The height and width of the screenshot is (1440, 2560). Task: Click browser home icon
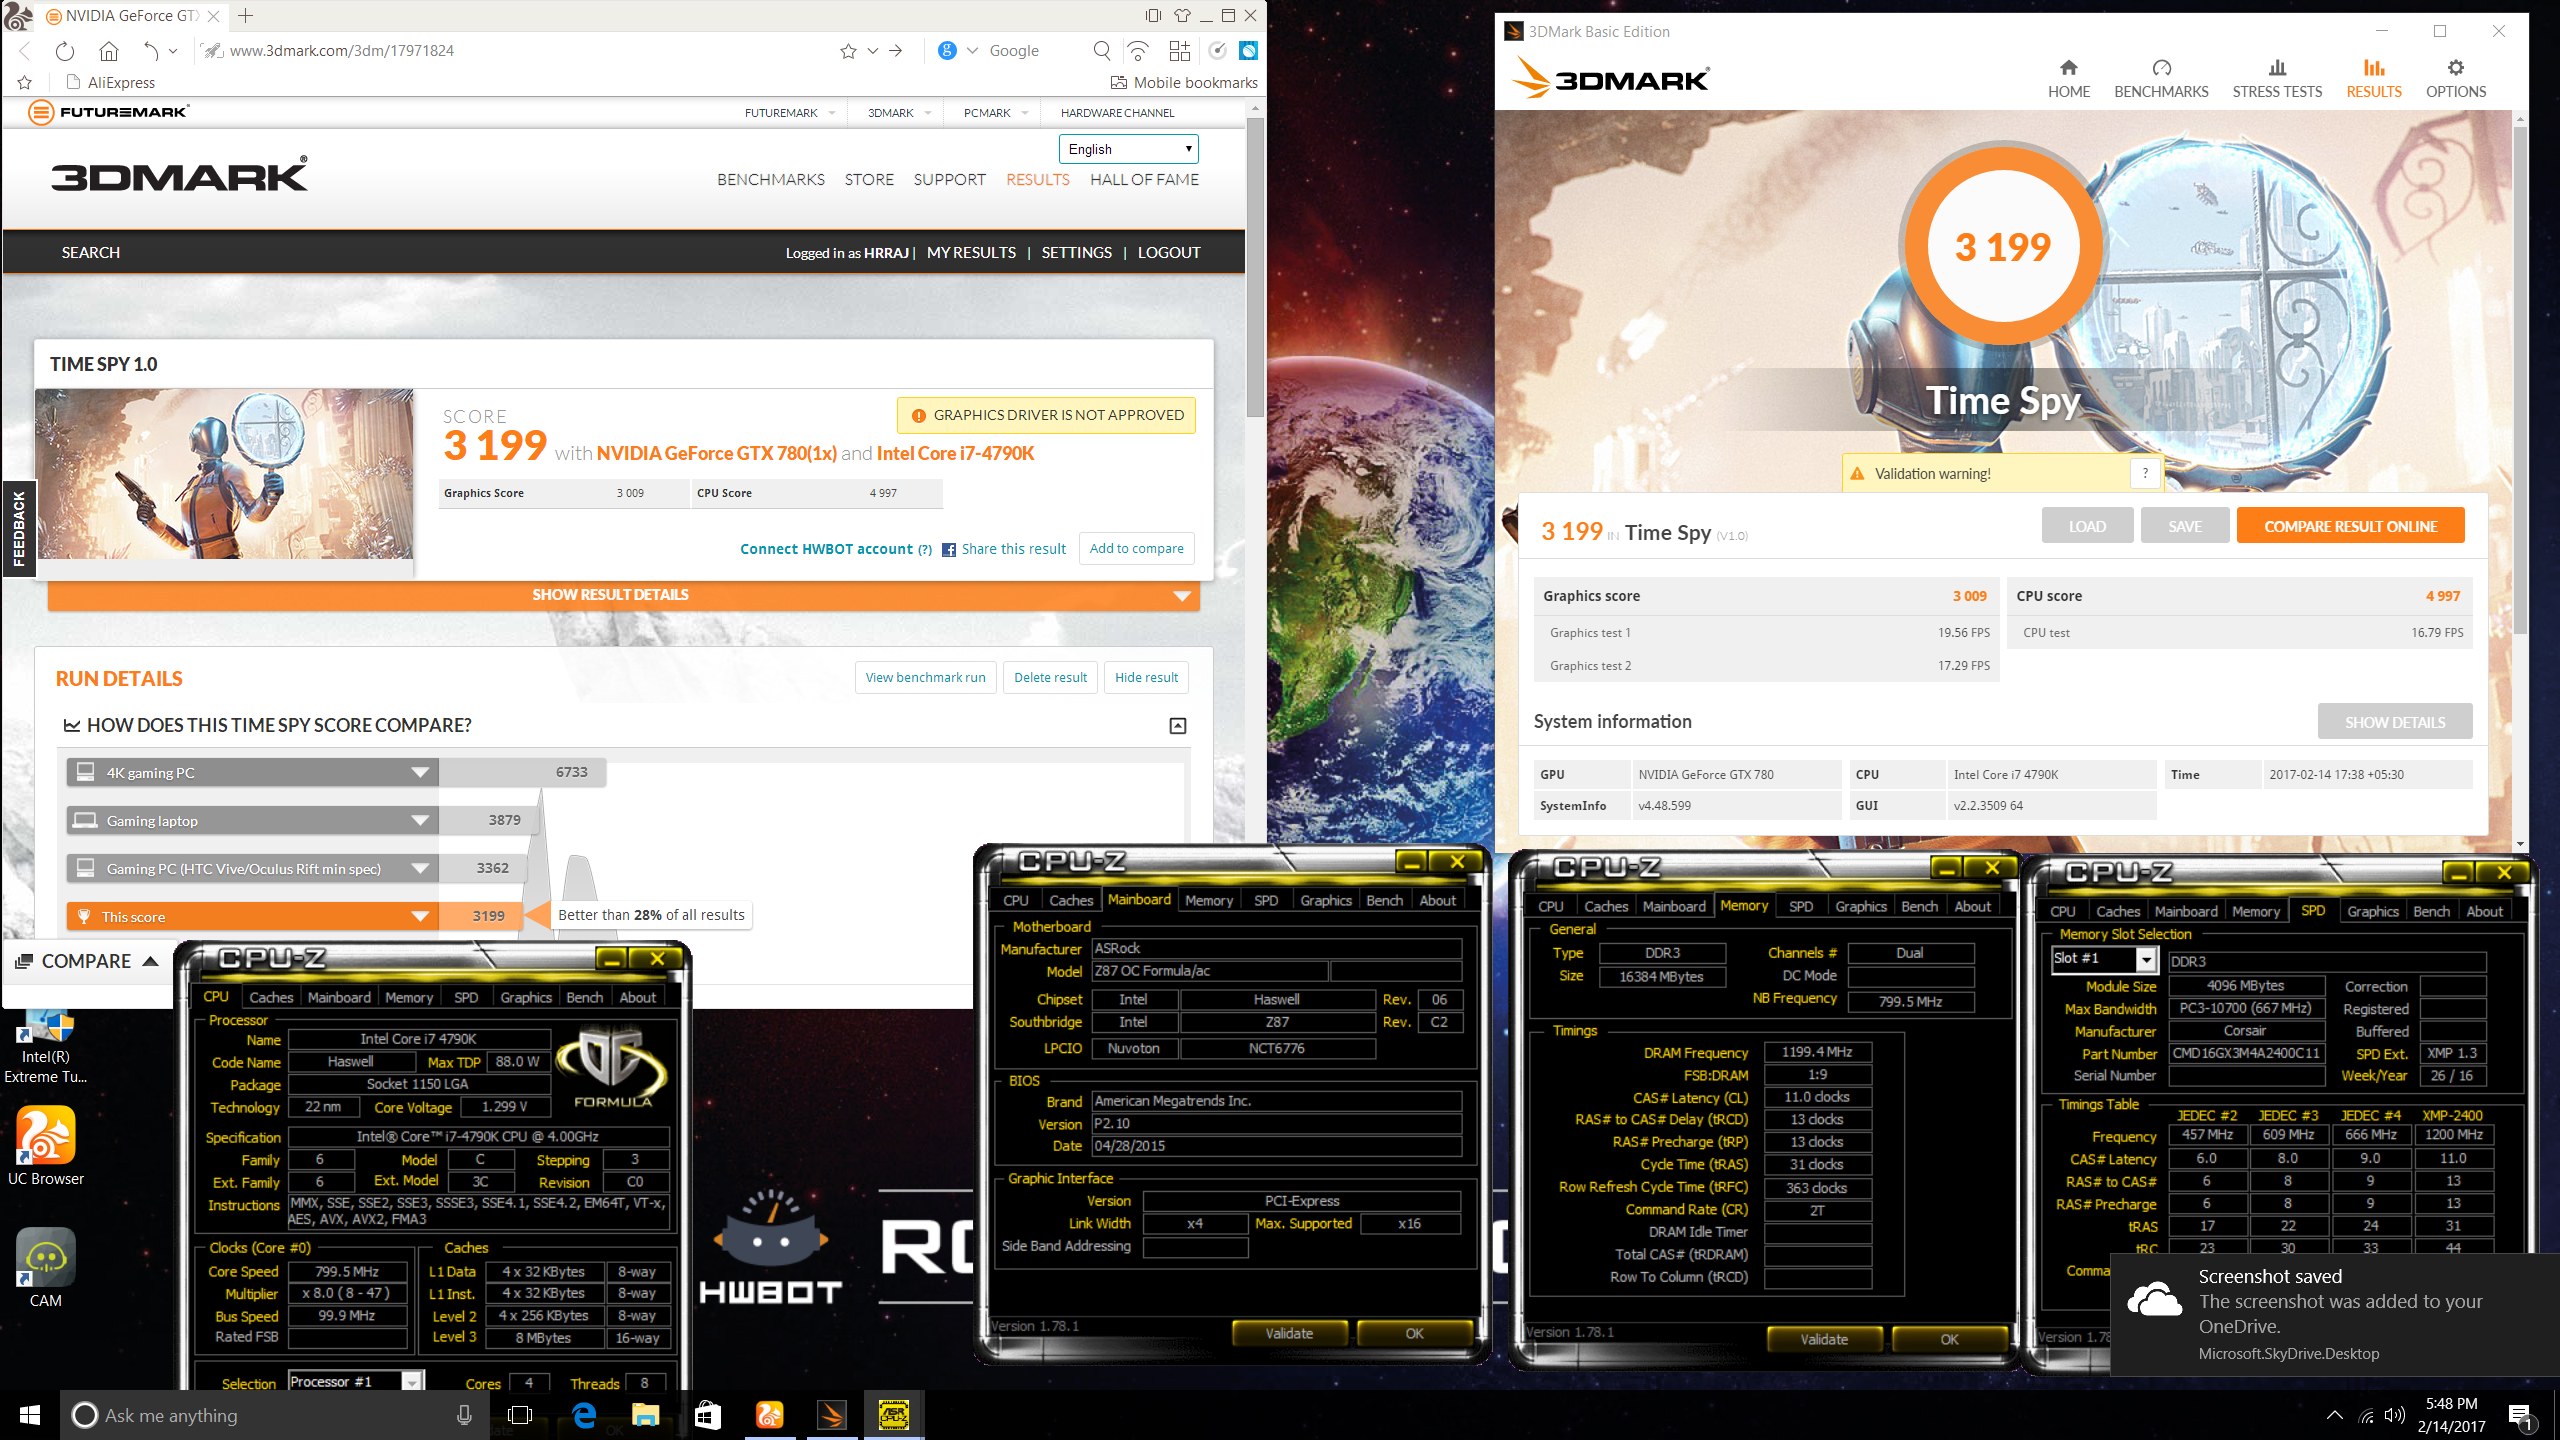(109, 50)
